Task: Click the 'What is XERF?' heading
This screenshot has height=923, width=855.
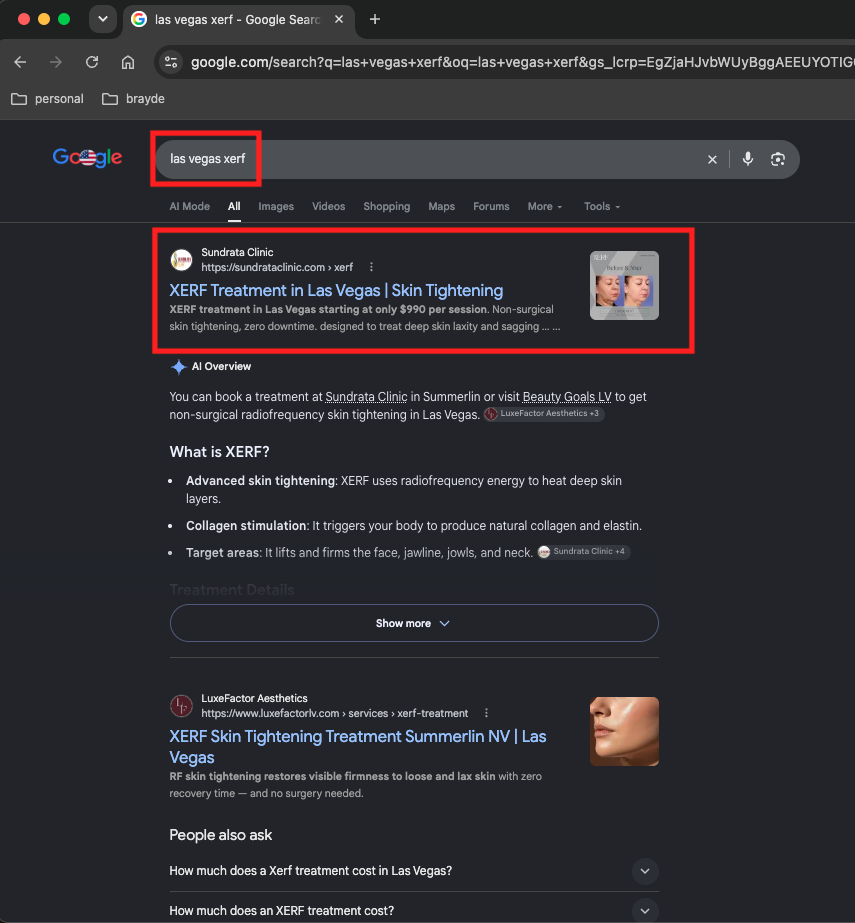Action: tap(220, 452)
